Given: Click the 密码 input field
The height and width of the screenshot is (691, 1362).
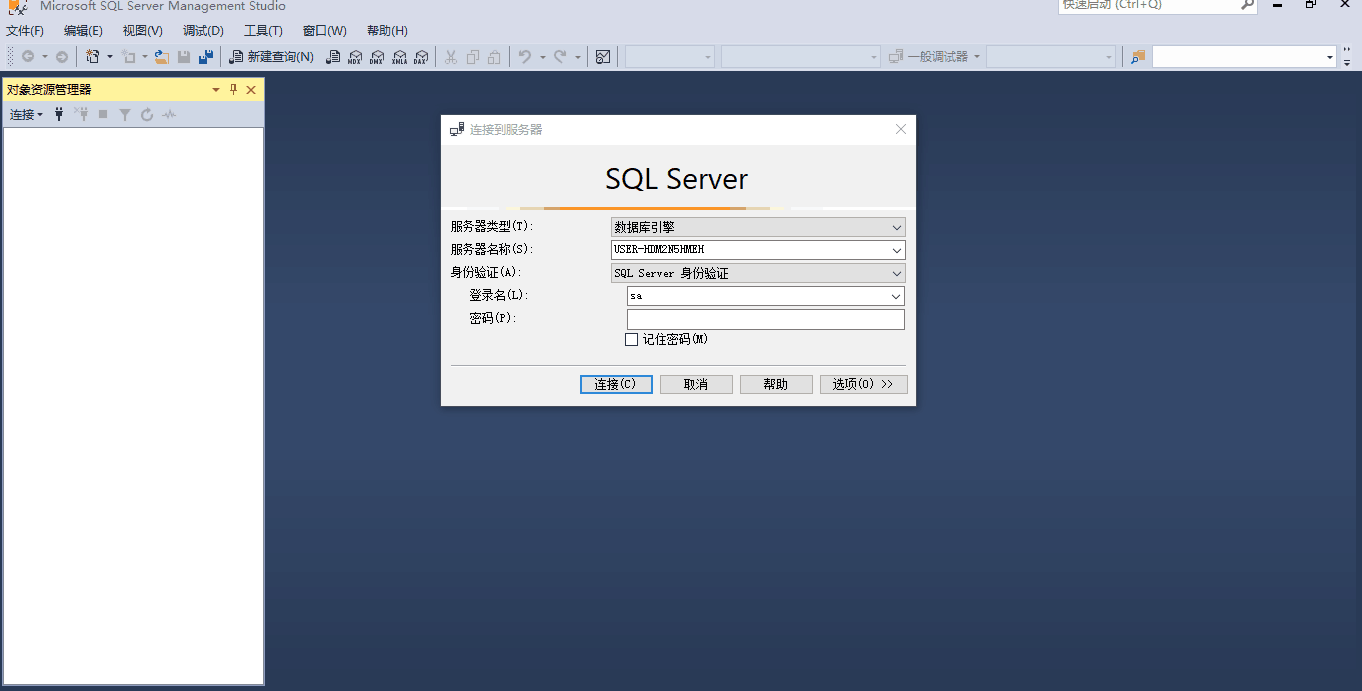Looking at the screenshot, I should coord(766,319).
